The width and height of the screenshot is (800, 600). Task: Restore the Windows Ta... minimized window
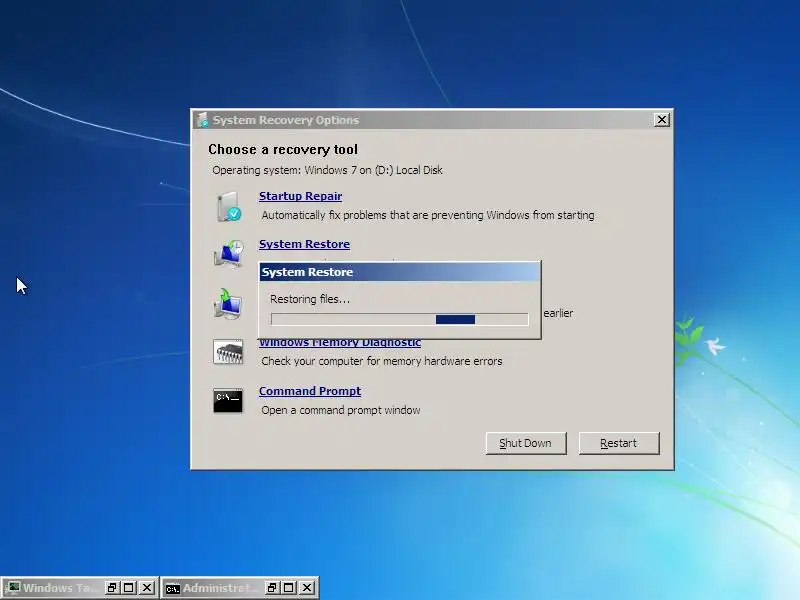112,588
